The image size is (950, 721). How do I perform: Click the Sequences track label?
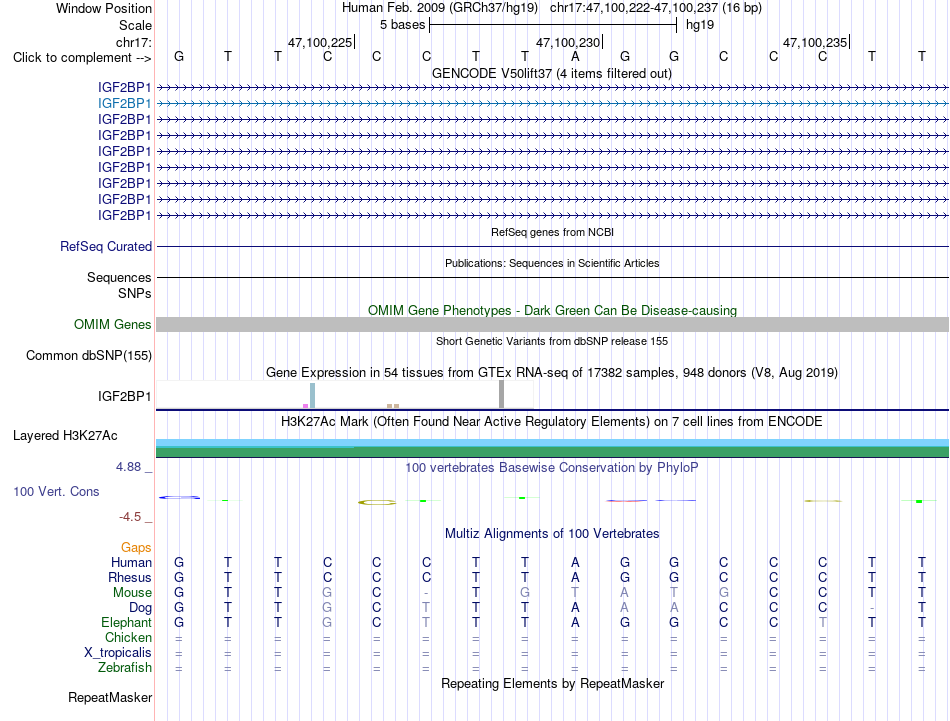point(119,277)
